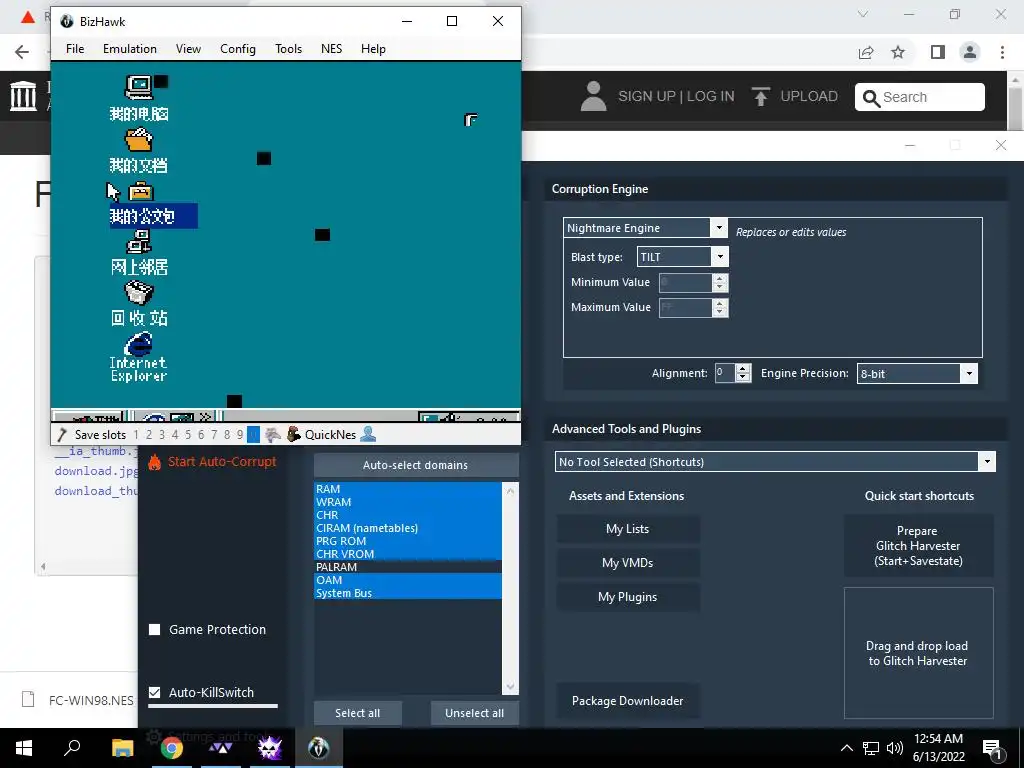Screen dimensions: 1024x768
Task: Open the Emulation menu in BizHawk
Action: (129, 49)
